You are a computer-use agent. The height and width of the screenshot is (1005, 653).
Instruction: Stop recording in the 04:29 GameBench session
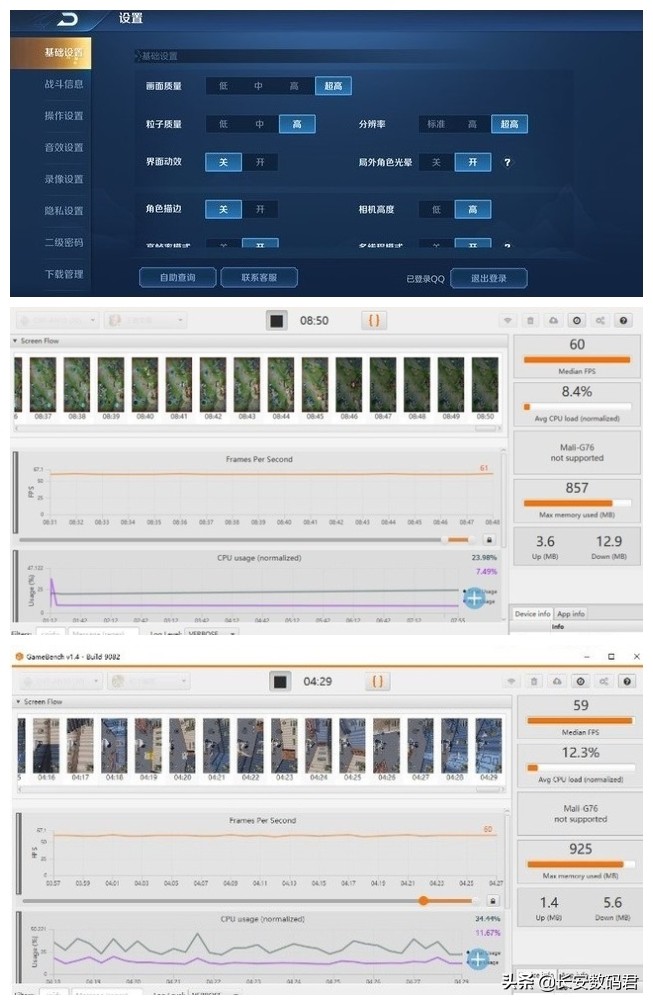pyautogui.click(x=280, y=681)
